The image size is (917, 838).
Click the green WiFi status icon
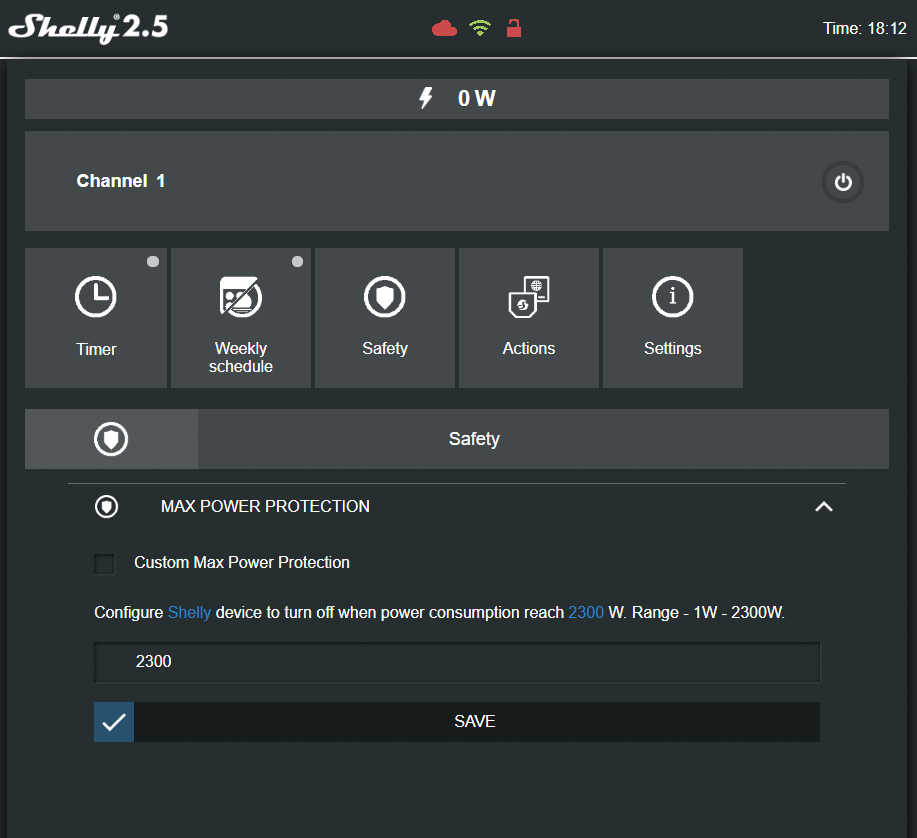pos(480,29)
